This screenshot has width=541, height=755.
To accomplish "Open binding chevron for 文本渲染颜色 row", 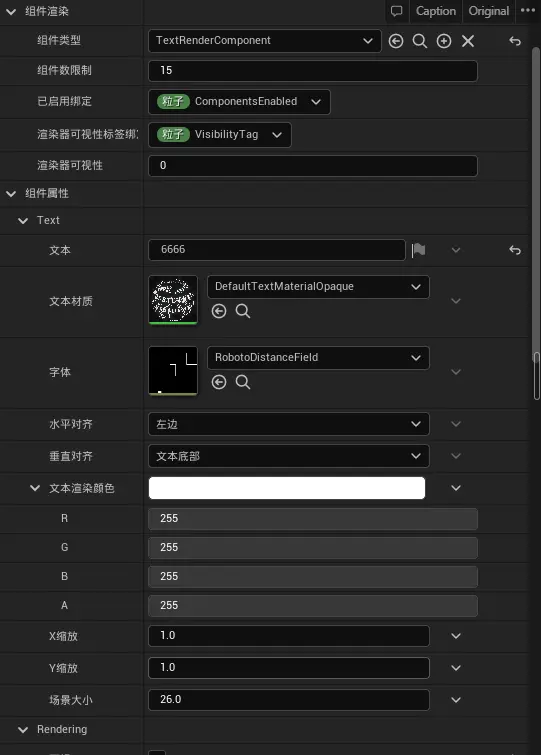I will click(456, 488).
